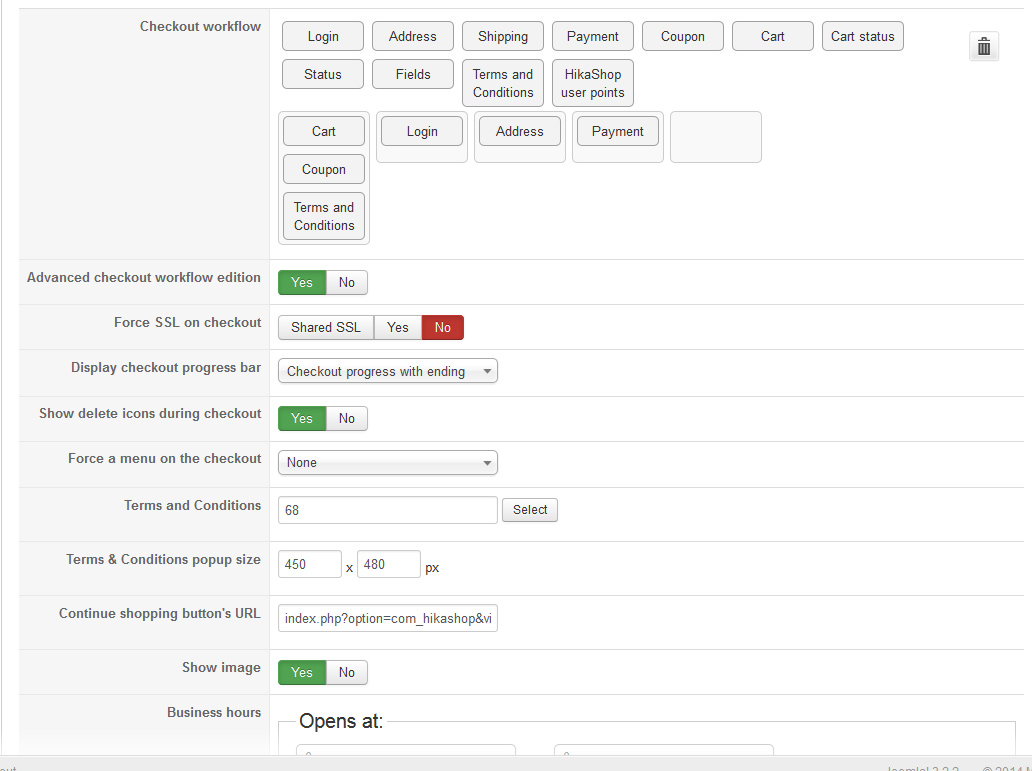Set Show image to No
The image size is (1032, 771).
click(347, 672)
